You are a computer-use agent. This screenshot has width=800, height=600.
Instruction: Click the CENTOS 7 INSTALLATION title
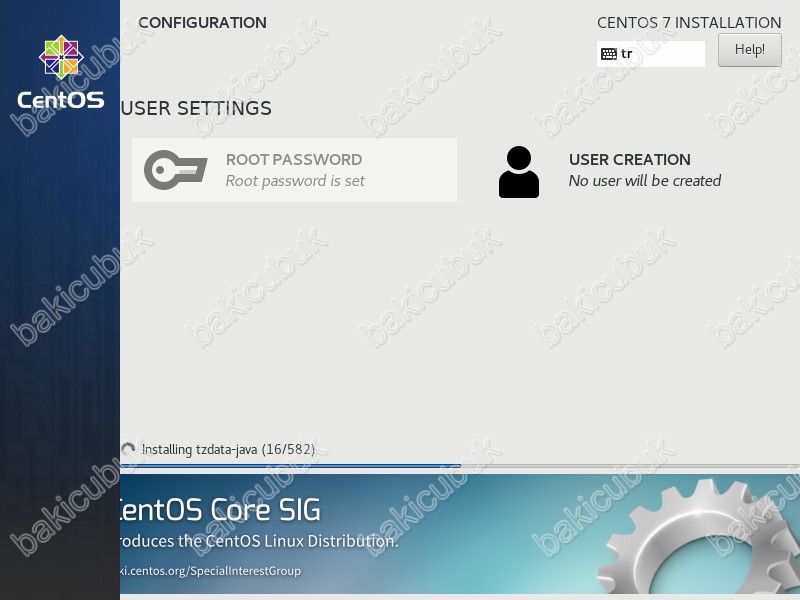689,23
